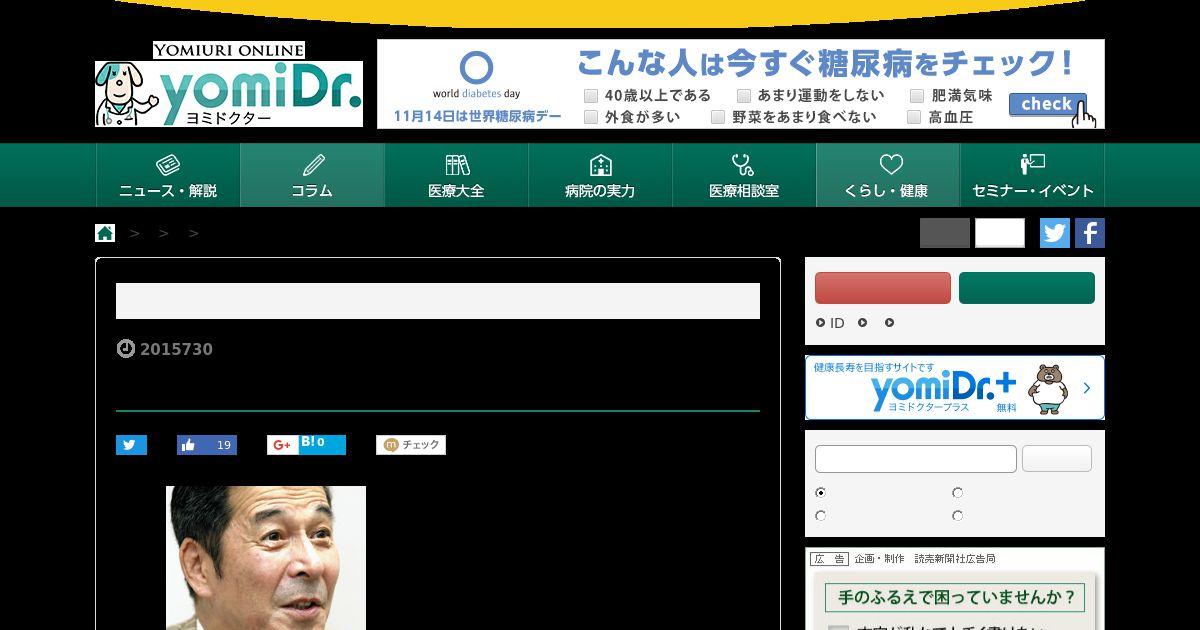Click the sidebar search text field
The height and width of the screenshot is (630, 1200).
916,459
